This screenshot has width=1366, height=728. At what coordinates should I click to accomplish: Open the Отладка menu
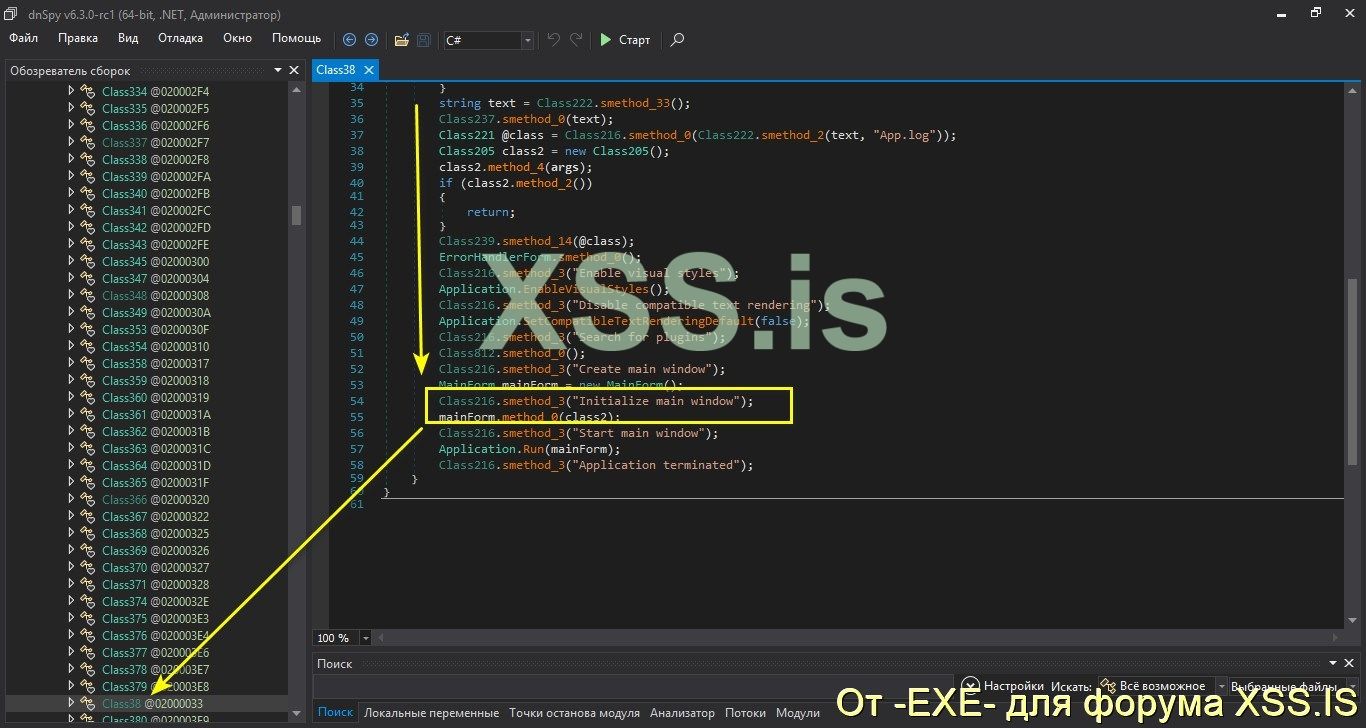click(180, 38)
